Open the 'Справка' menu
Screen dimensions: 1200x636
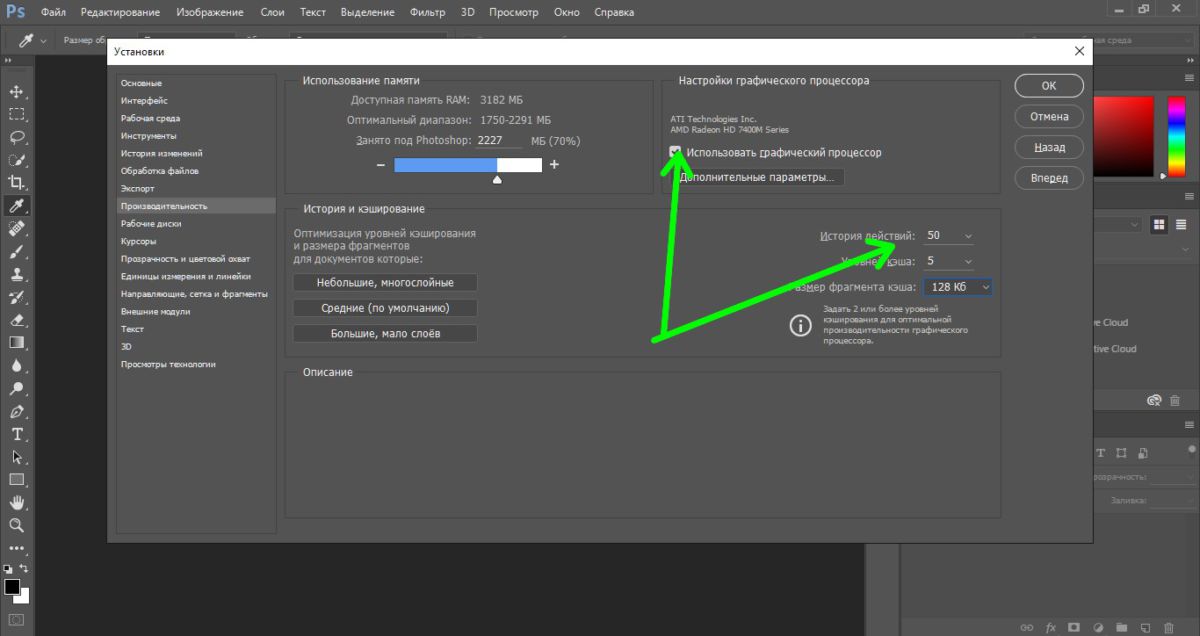[613, 12]
